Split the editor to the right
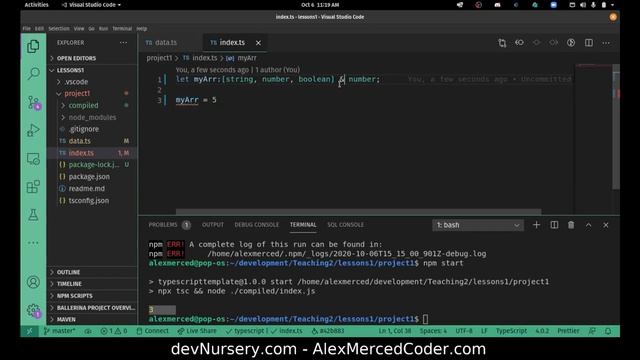Screen dimensions: 640x360 [589, 42]
